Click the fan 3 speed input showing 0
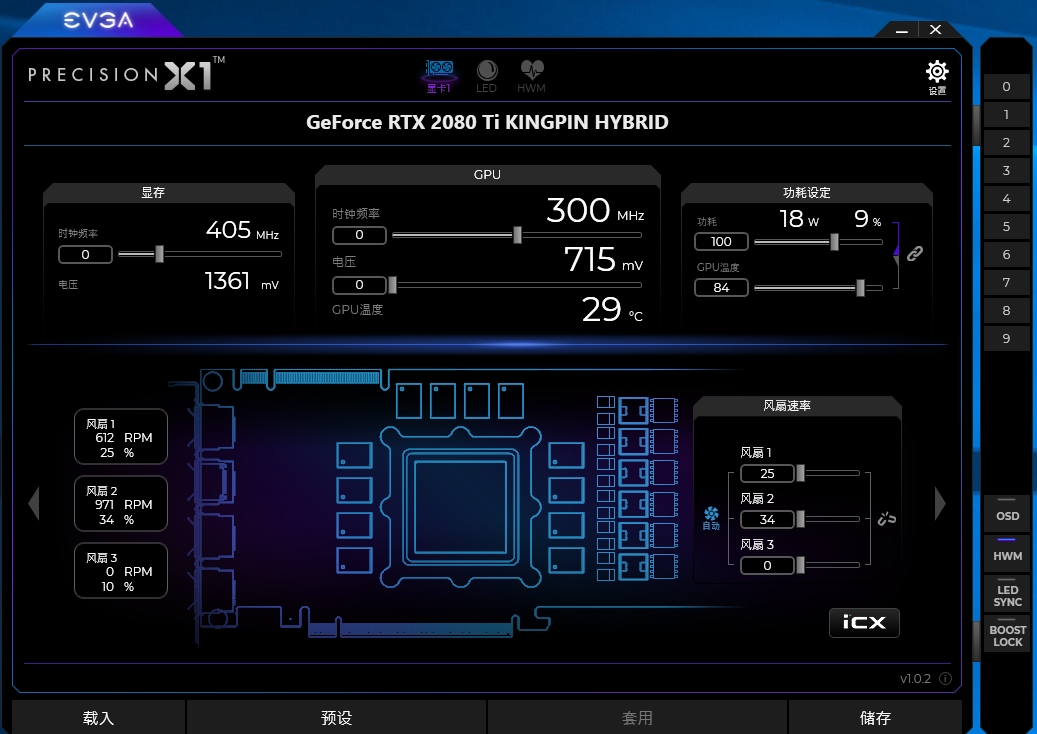 point(767,565)
